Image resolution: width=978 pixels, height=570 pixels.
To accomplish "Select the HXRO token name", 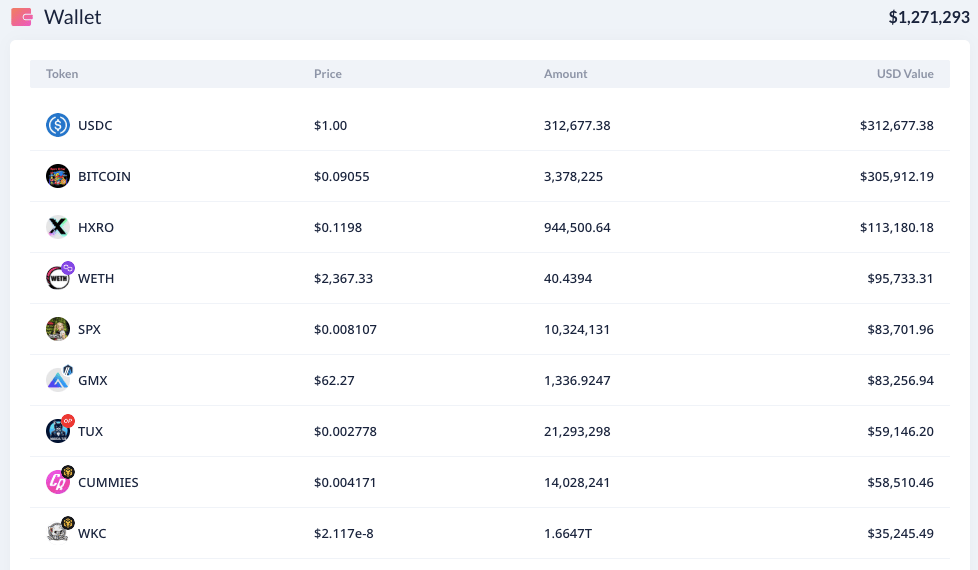I will 95,228.
